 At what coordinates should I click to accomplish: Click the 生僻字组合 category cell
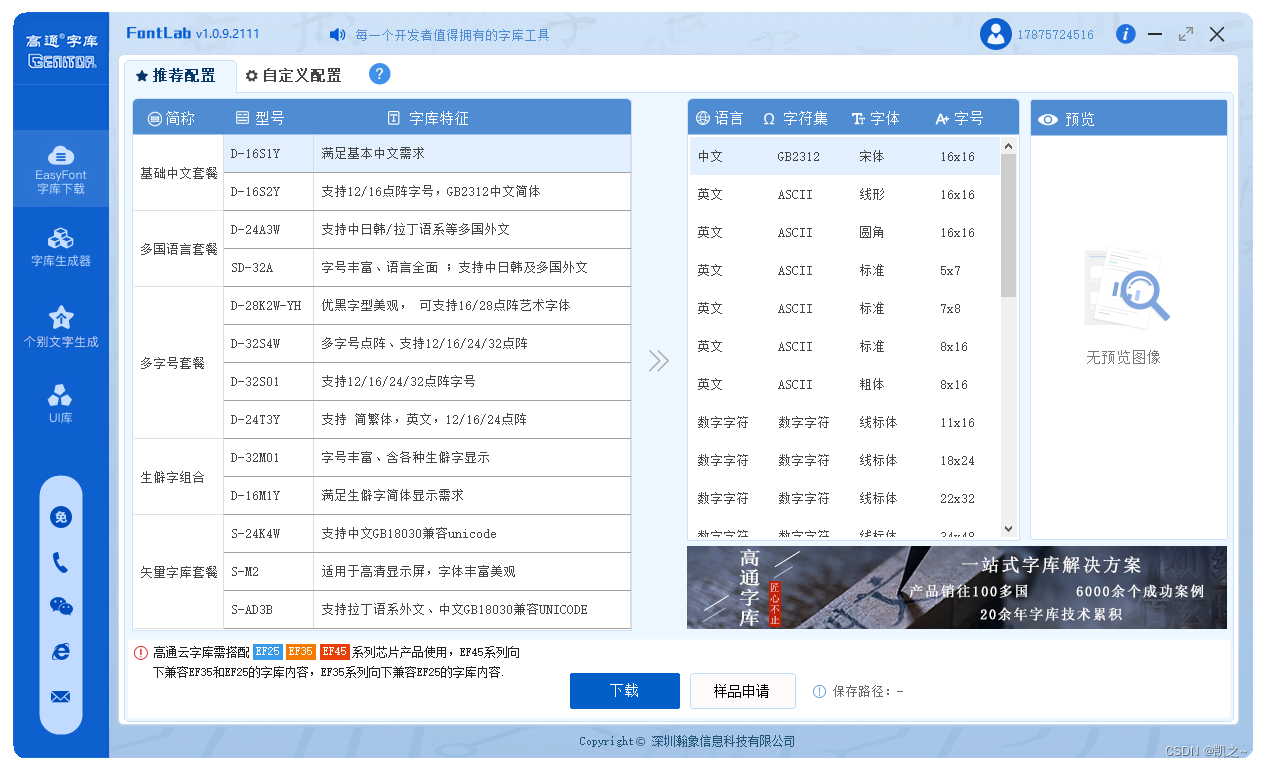click(179, 477)
